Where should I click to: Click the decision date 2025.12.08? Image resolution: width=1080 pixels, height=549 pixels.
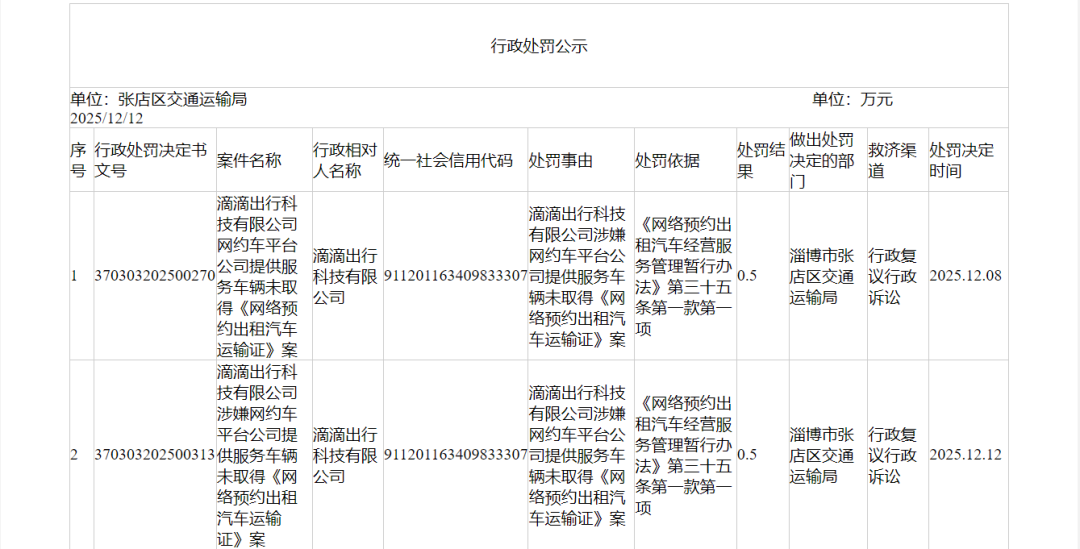point(966,276)
